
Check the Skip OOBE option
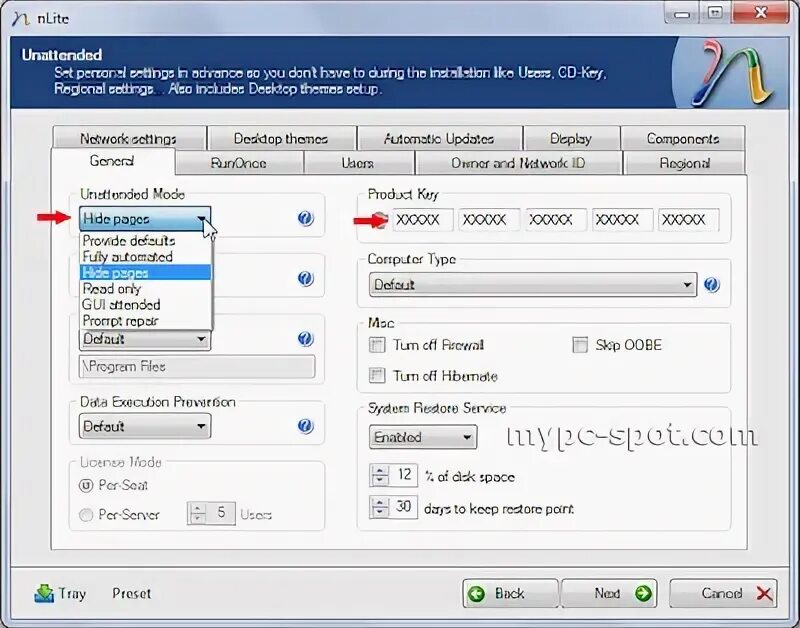point(580,345)
